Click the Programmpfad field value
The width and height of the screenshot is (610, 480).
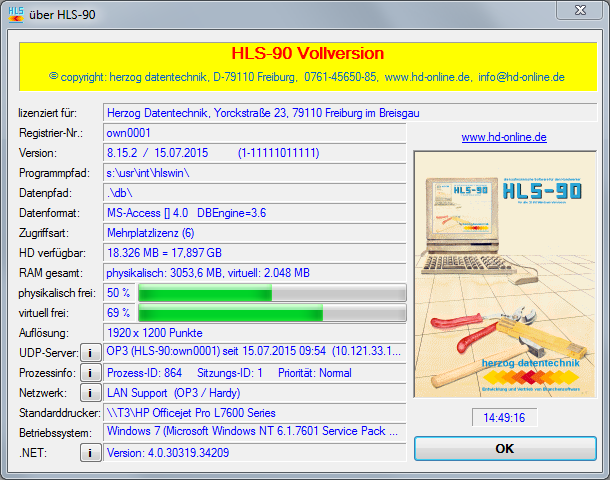click(255, 173)
